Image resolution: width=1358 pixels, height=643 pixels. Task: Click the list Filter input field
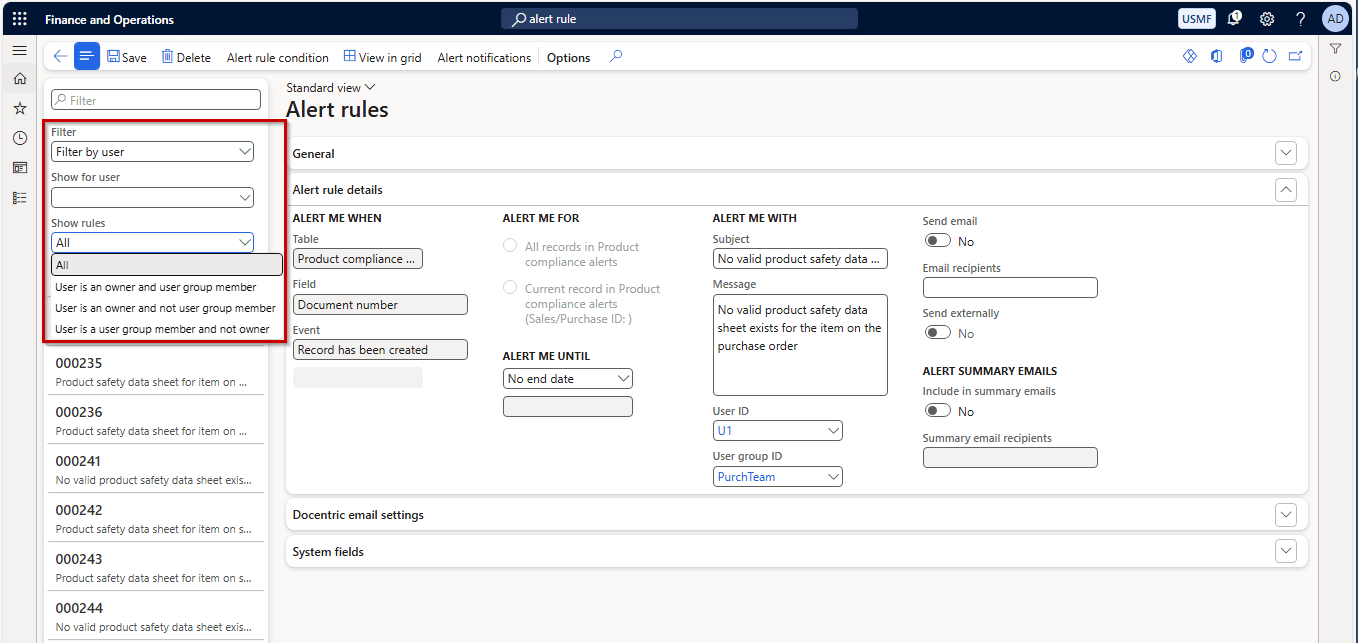(156, 100)
